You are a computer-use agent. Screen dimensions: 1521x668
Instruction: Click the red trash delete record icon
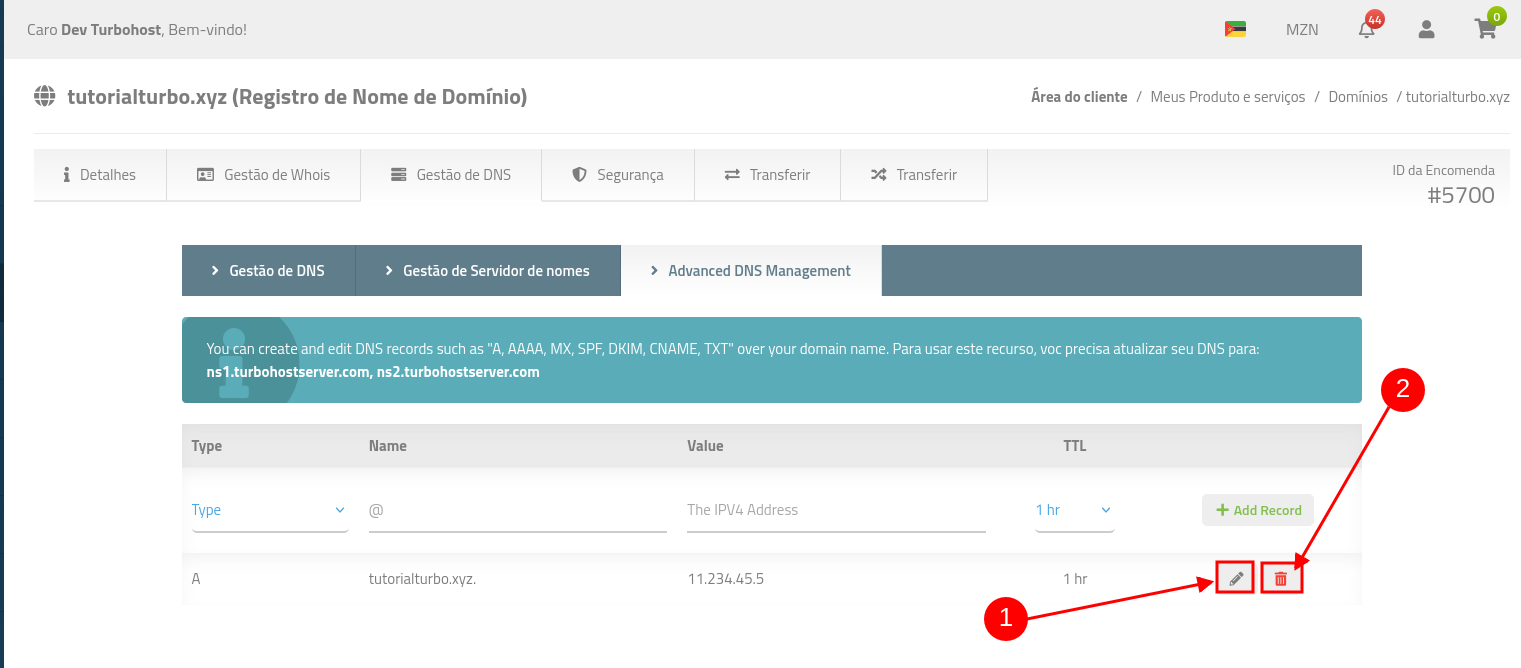[x=1281, y=578]
